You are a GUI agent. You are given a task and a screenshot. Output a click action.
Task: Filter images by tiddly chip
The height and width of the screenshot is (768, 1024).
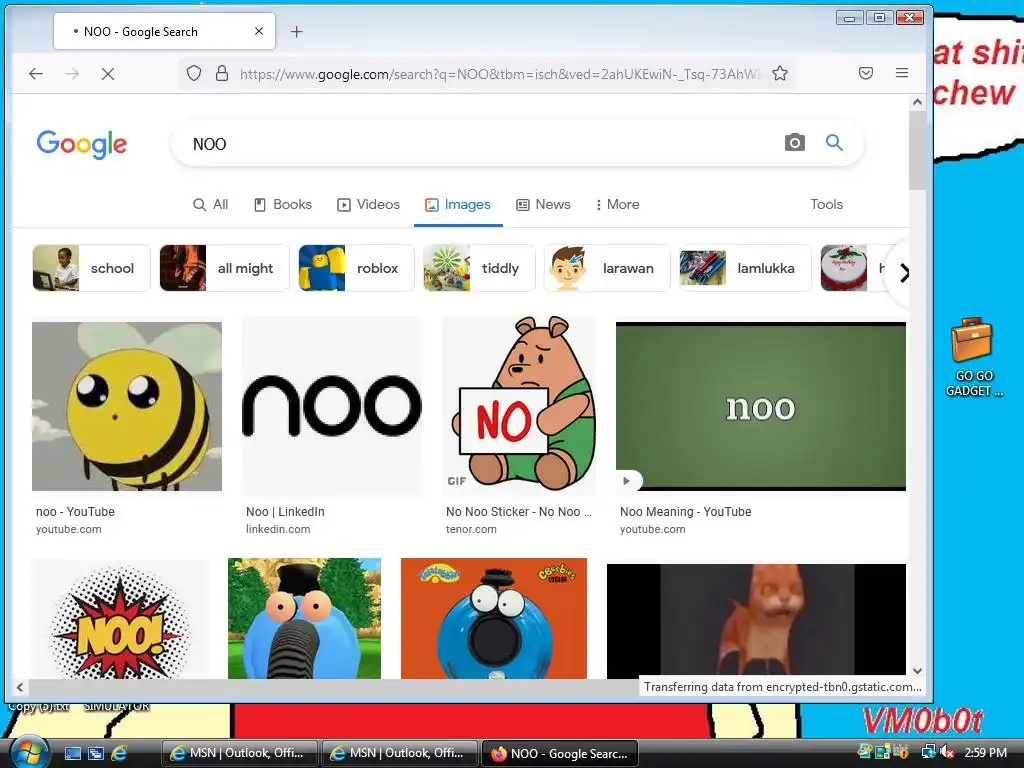click(x=479, y=268)
